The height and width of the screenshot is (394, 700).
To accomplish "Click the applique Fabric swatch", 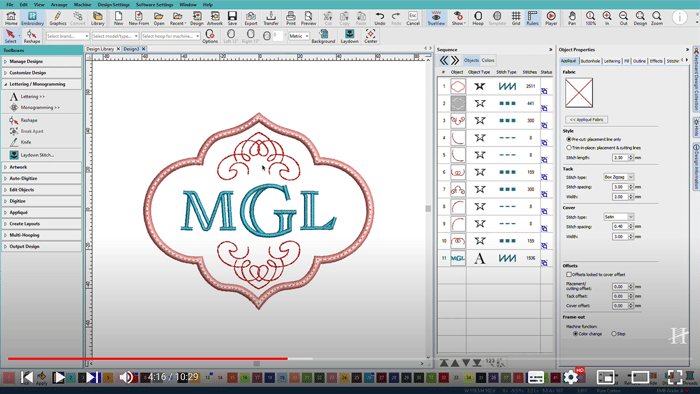I will tap(579, 93).
